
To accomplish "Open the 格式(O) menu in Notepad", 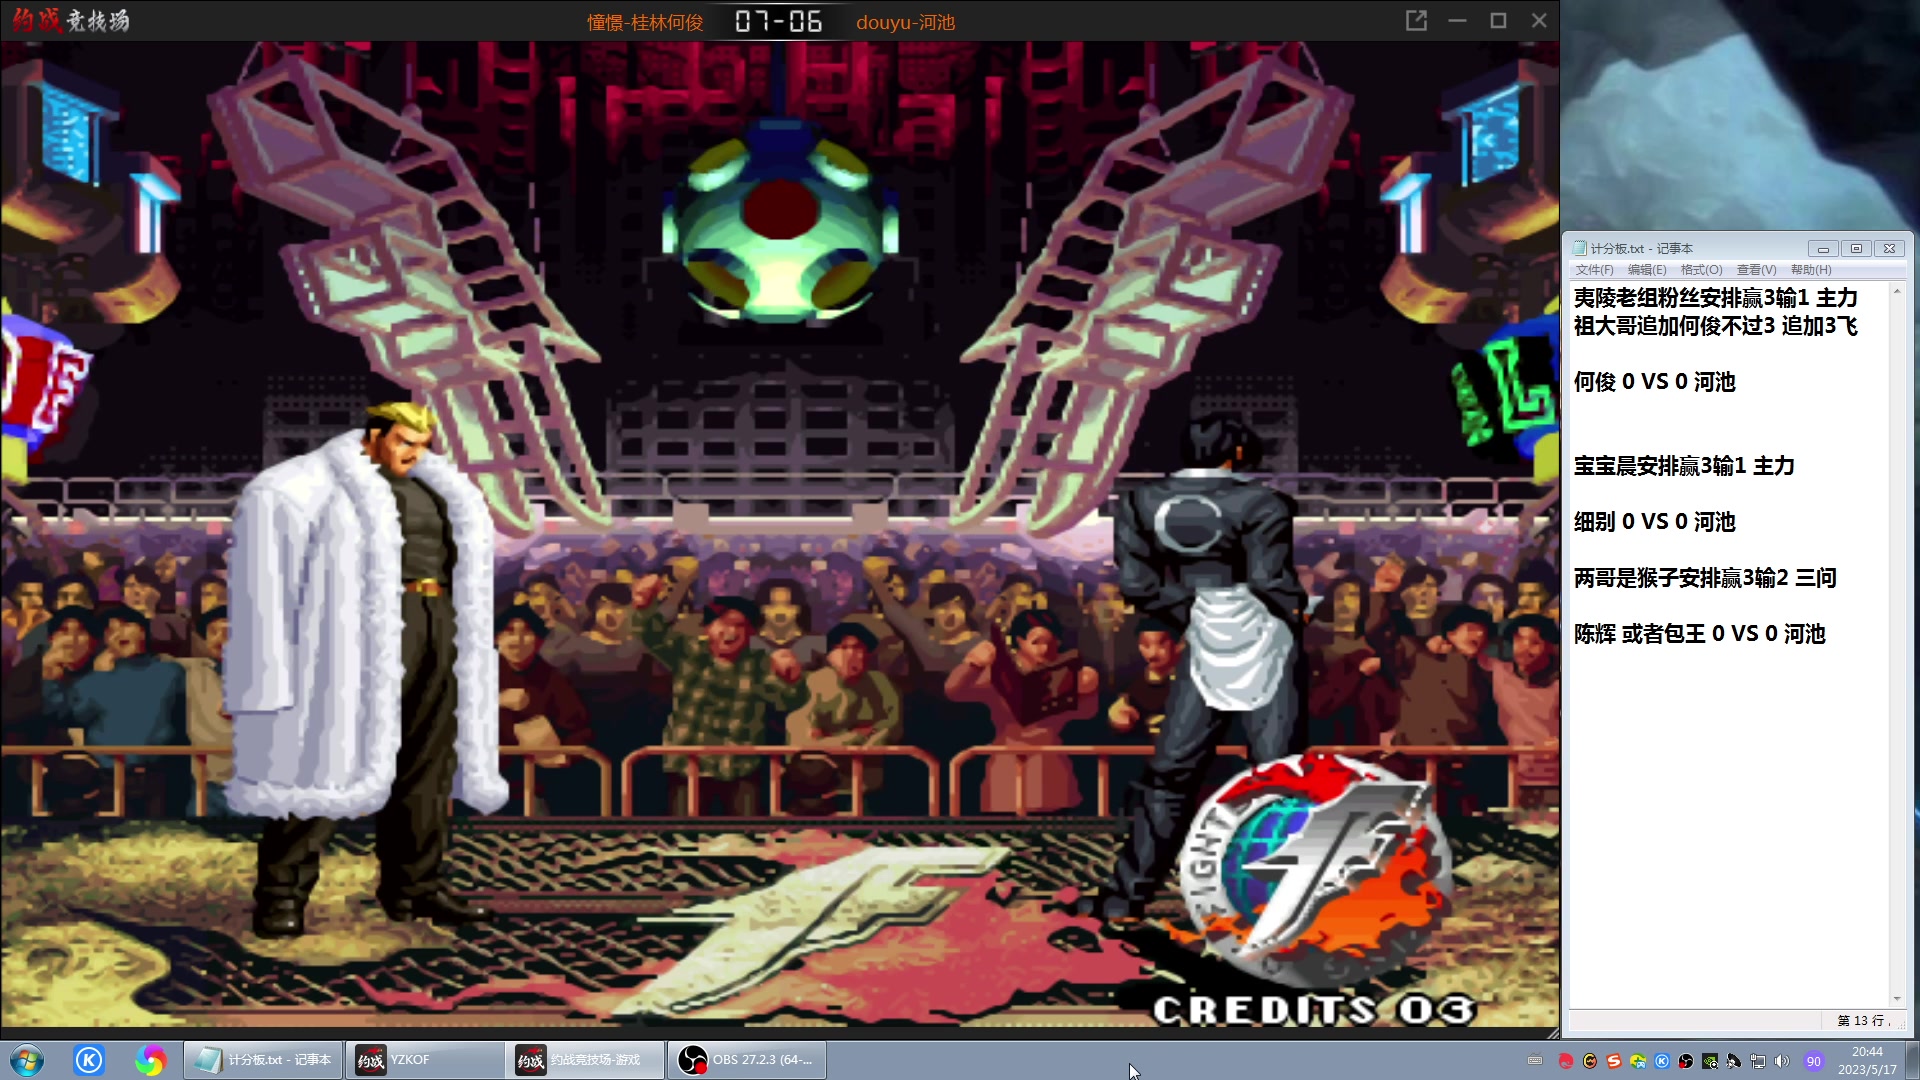I will 1701,270.
